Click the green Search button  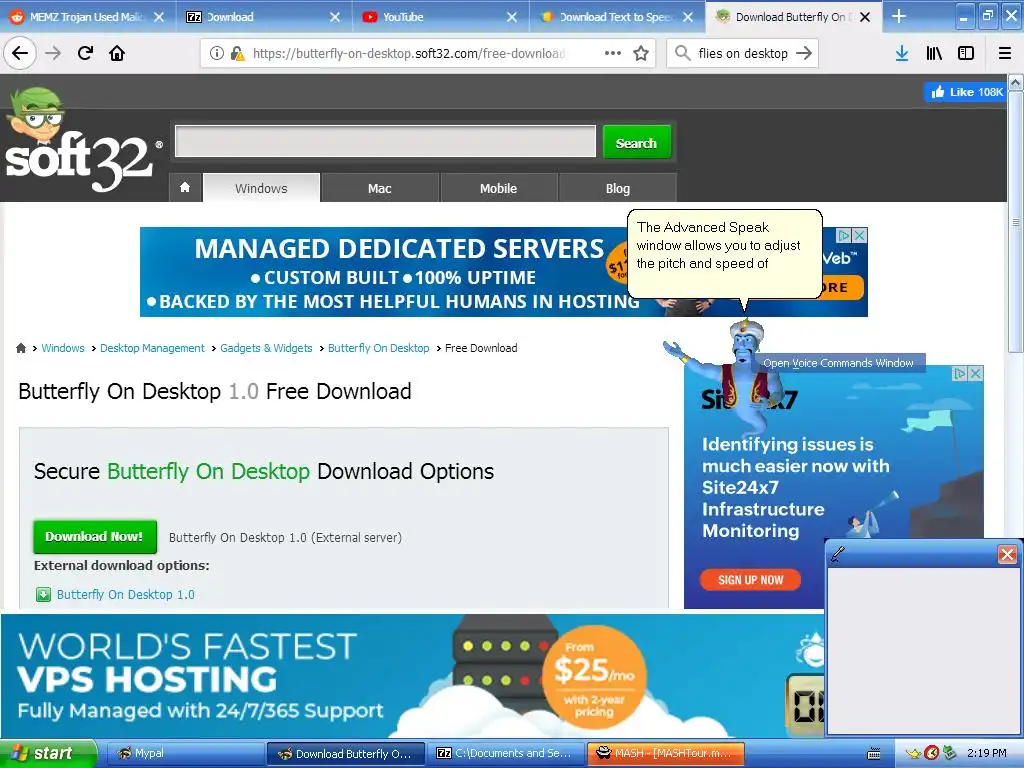pos(636,142)
